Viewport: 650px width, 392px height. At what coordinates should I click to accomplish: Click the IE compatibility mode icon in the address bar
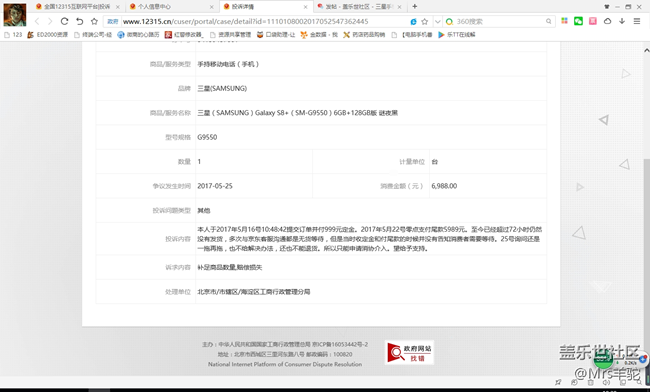click(413, 22)
